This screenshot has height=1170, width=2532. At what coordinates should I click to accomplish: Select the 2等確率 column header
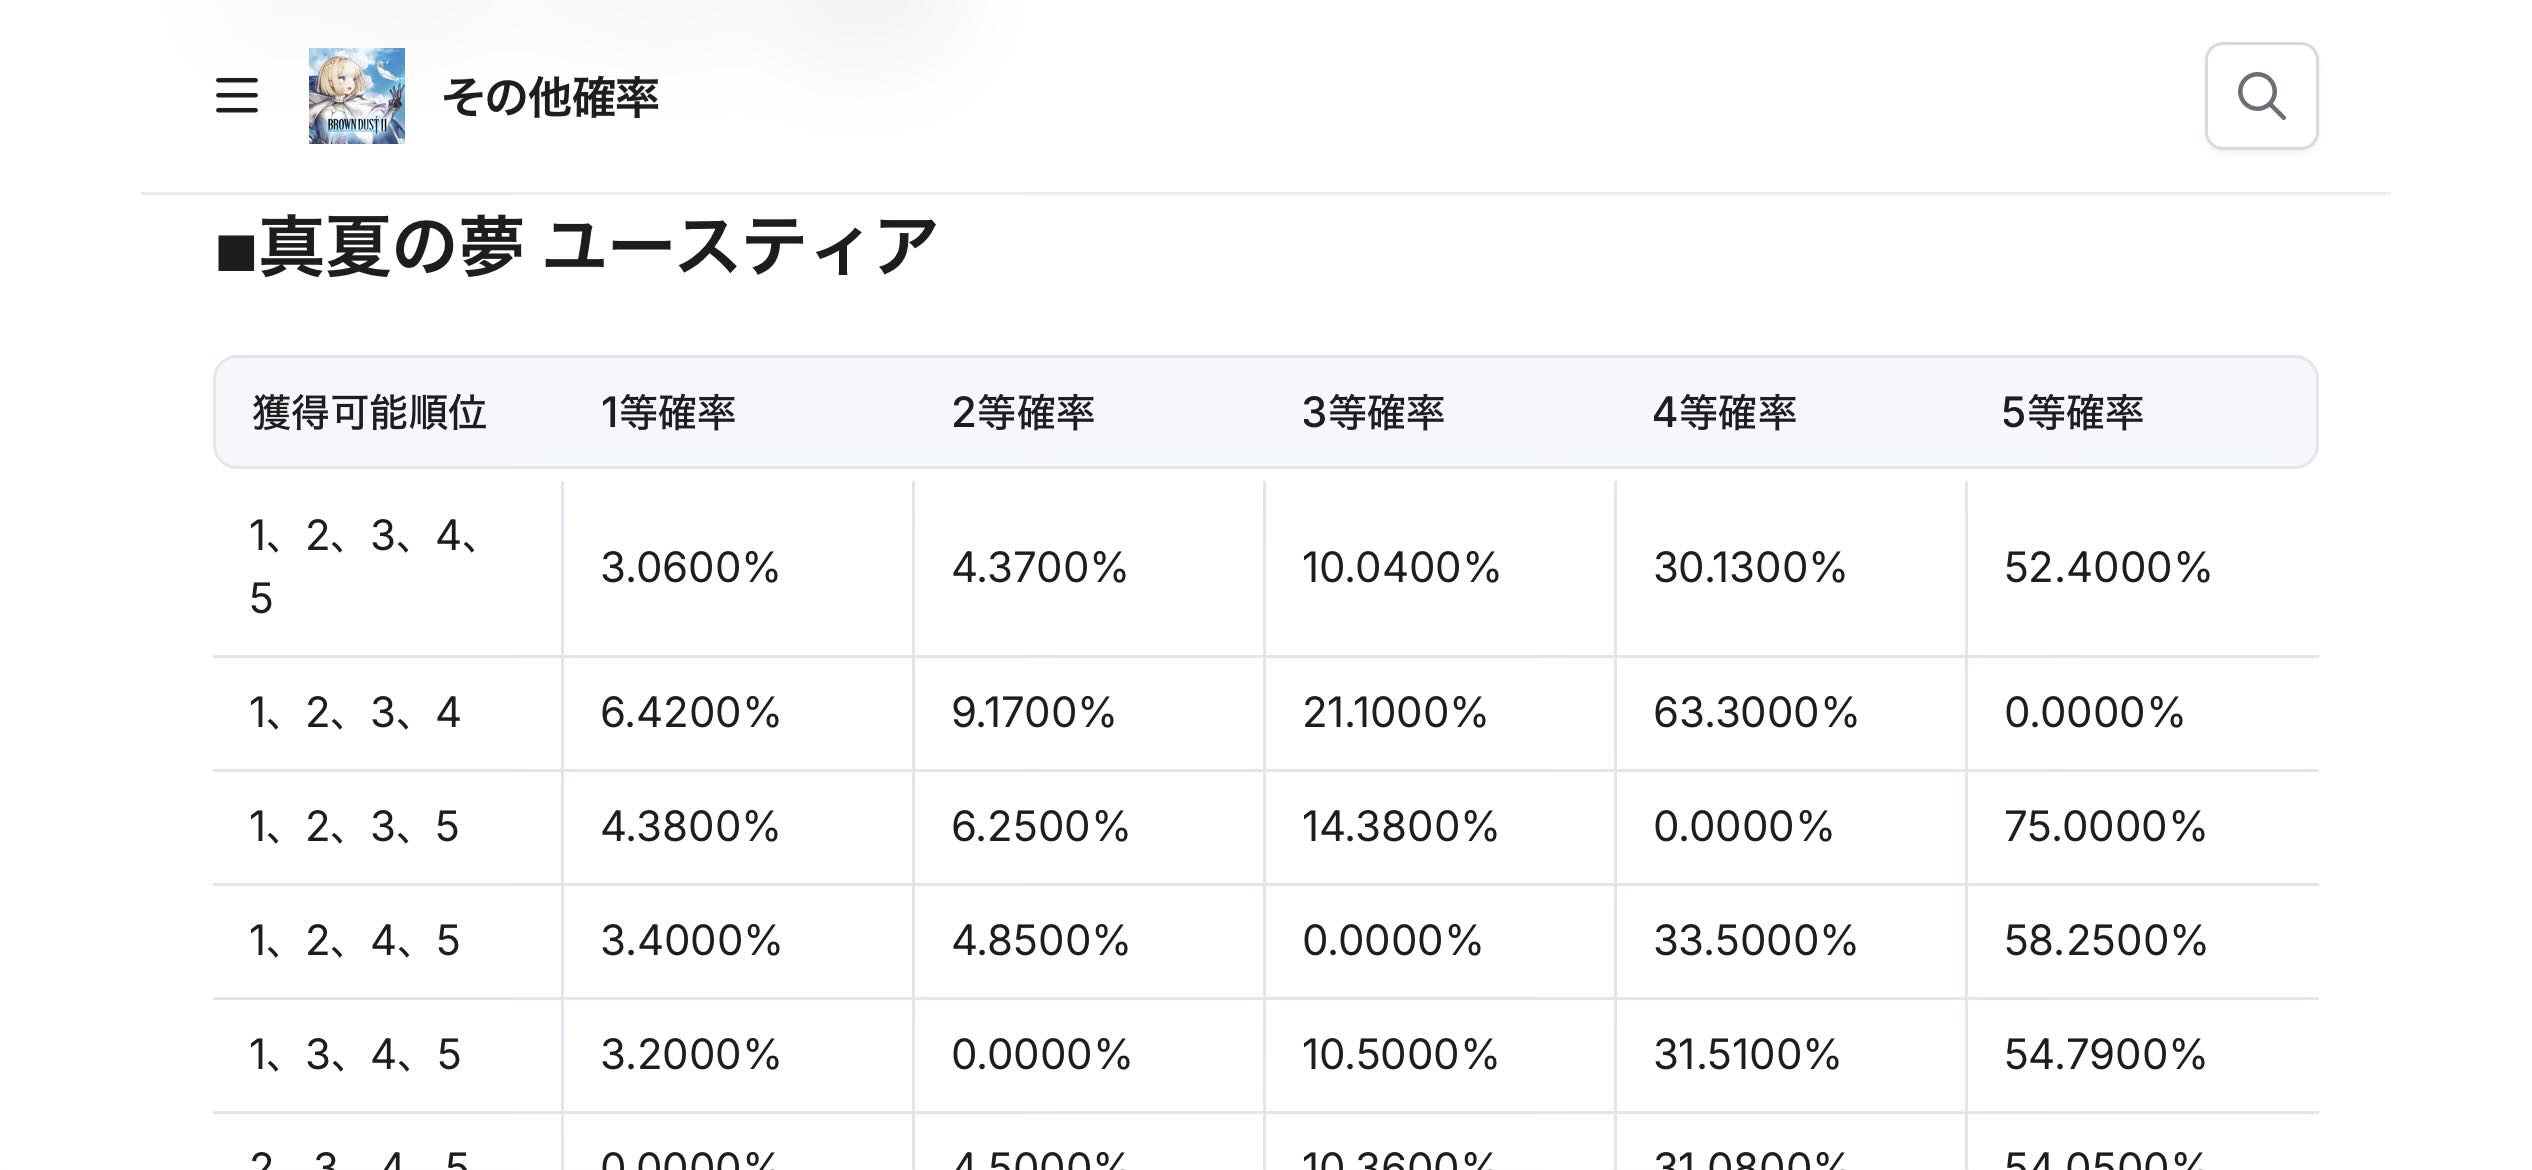coord(1023,413)
